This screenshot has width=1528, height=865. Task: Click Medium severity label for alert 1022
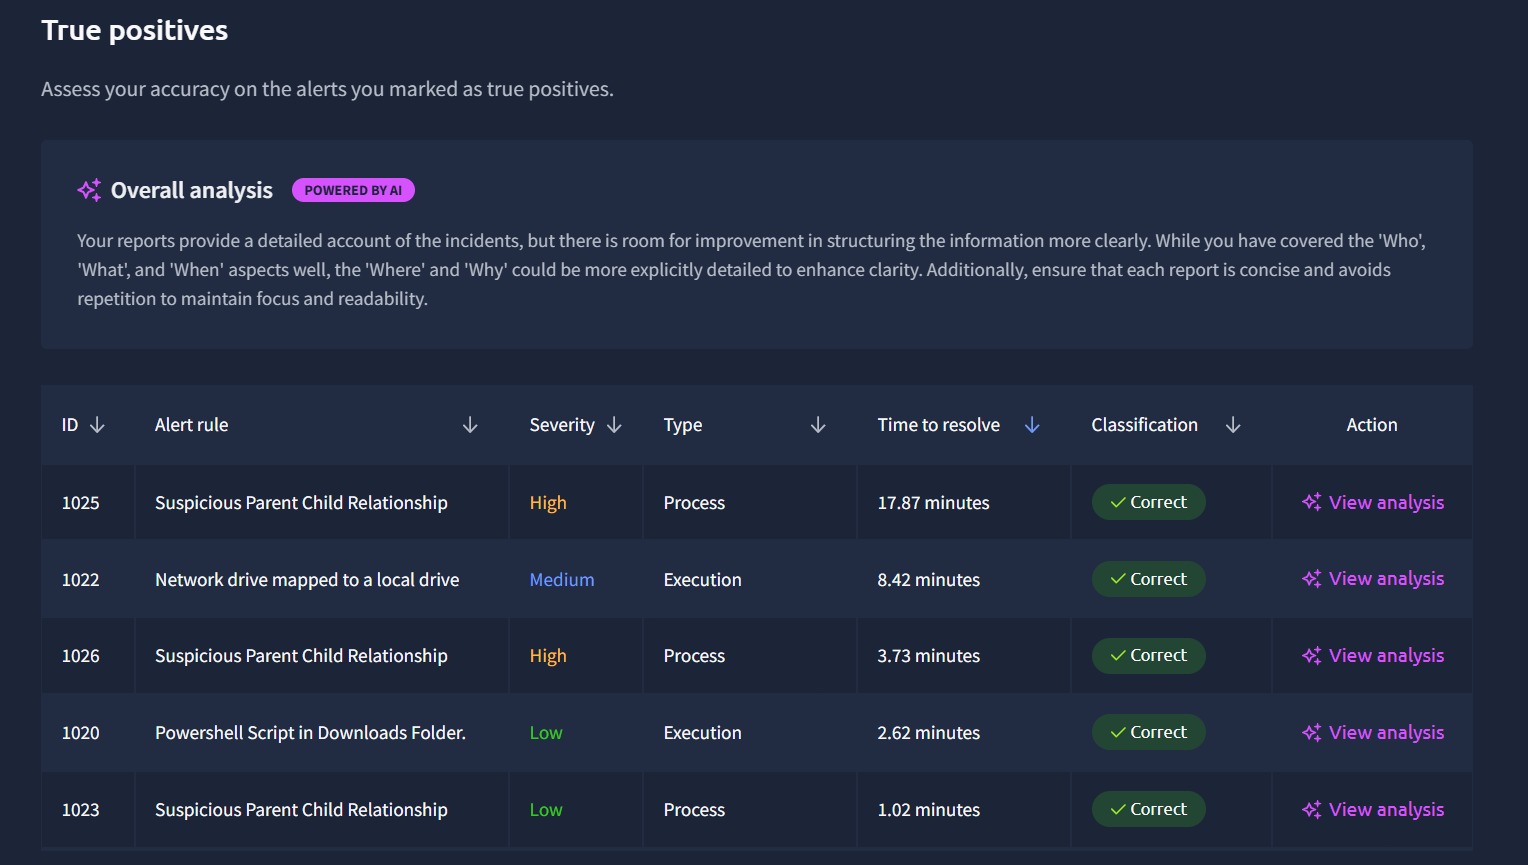point(561,580)
